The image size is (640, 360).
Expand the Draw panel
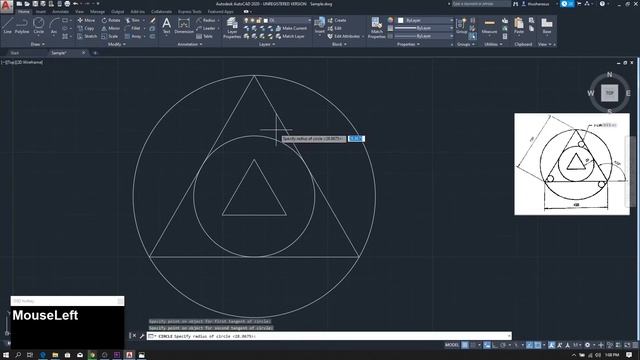tap(38, 44)
